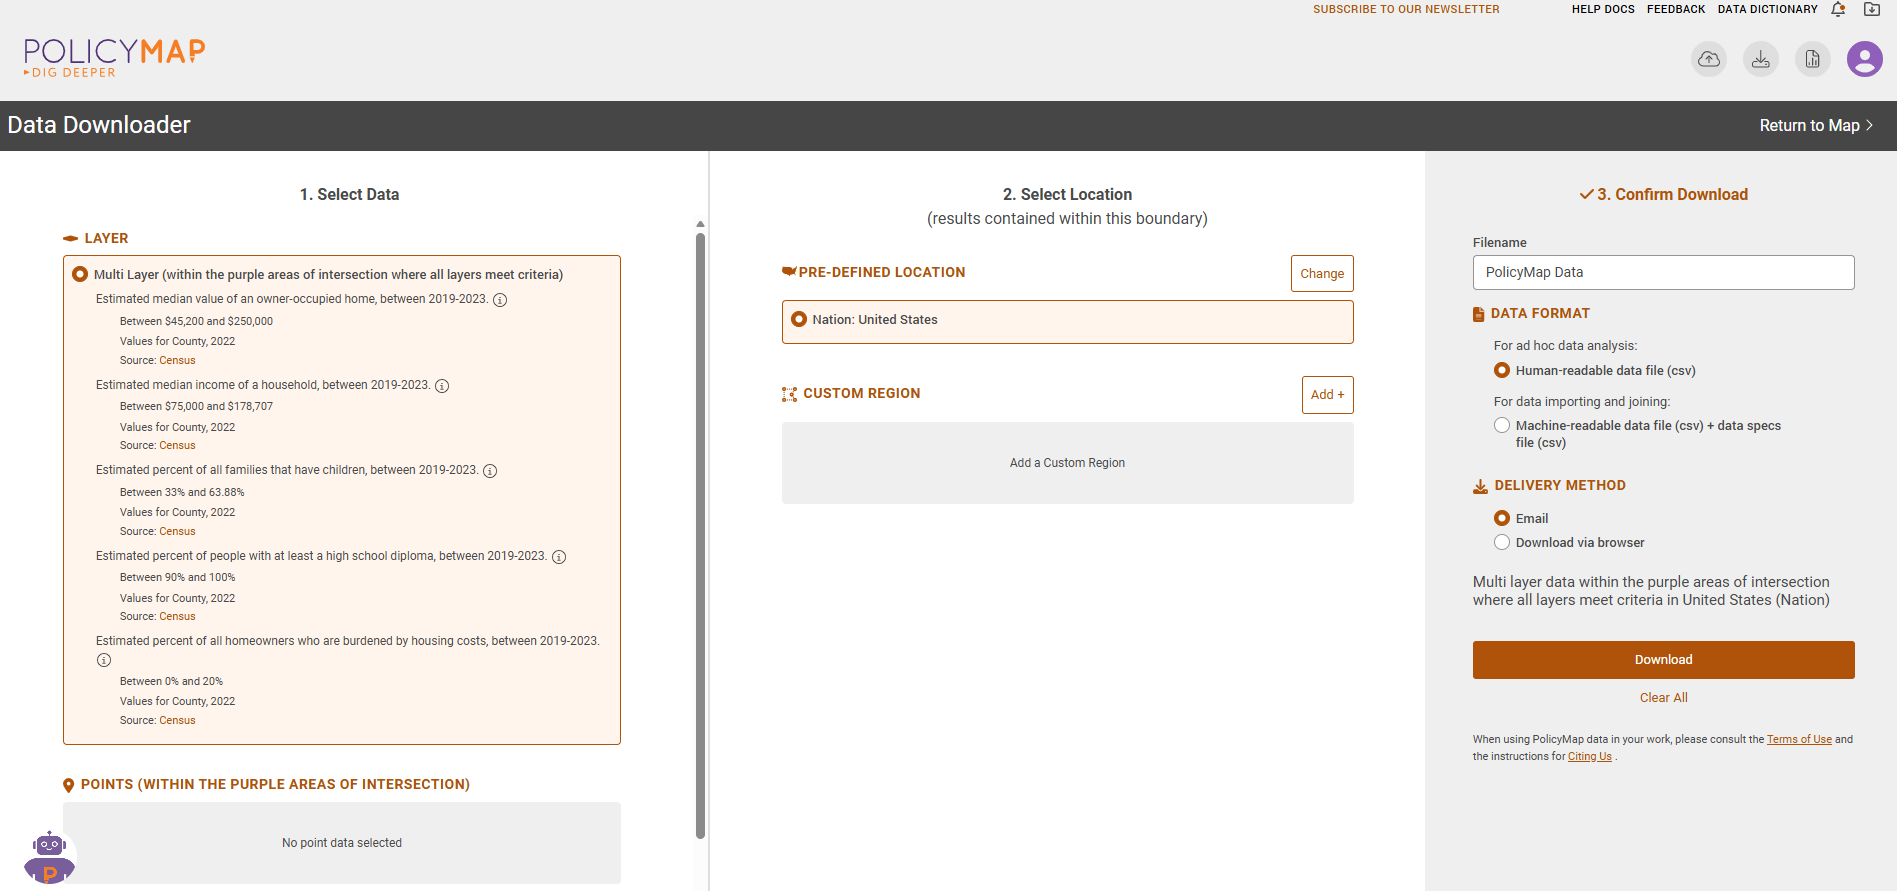Show info for burdened homeowners layer
The image size is (1897, 891).
click(104, 660)
